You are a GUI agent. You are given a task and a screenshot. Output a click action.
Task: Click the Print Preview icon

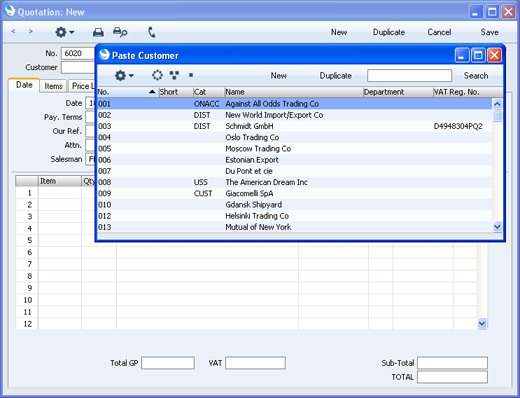[120, 32]
